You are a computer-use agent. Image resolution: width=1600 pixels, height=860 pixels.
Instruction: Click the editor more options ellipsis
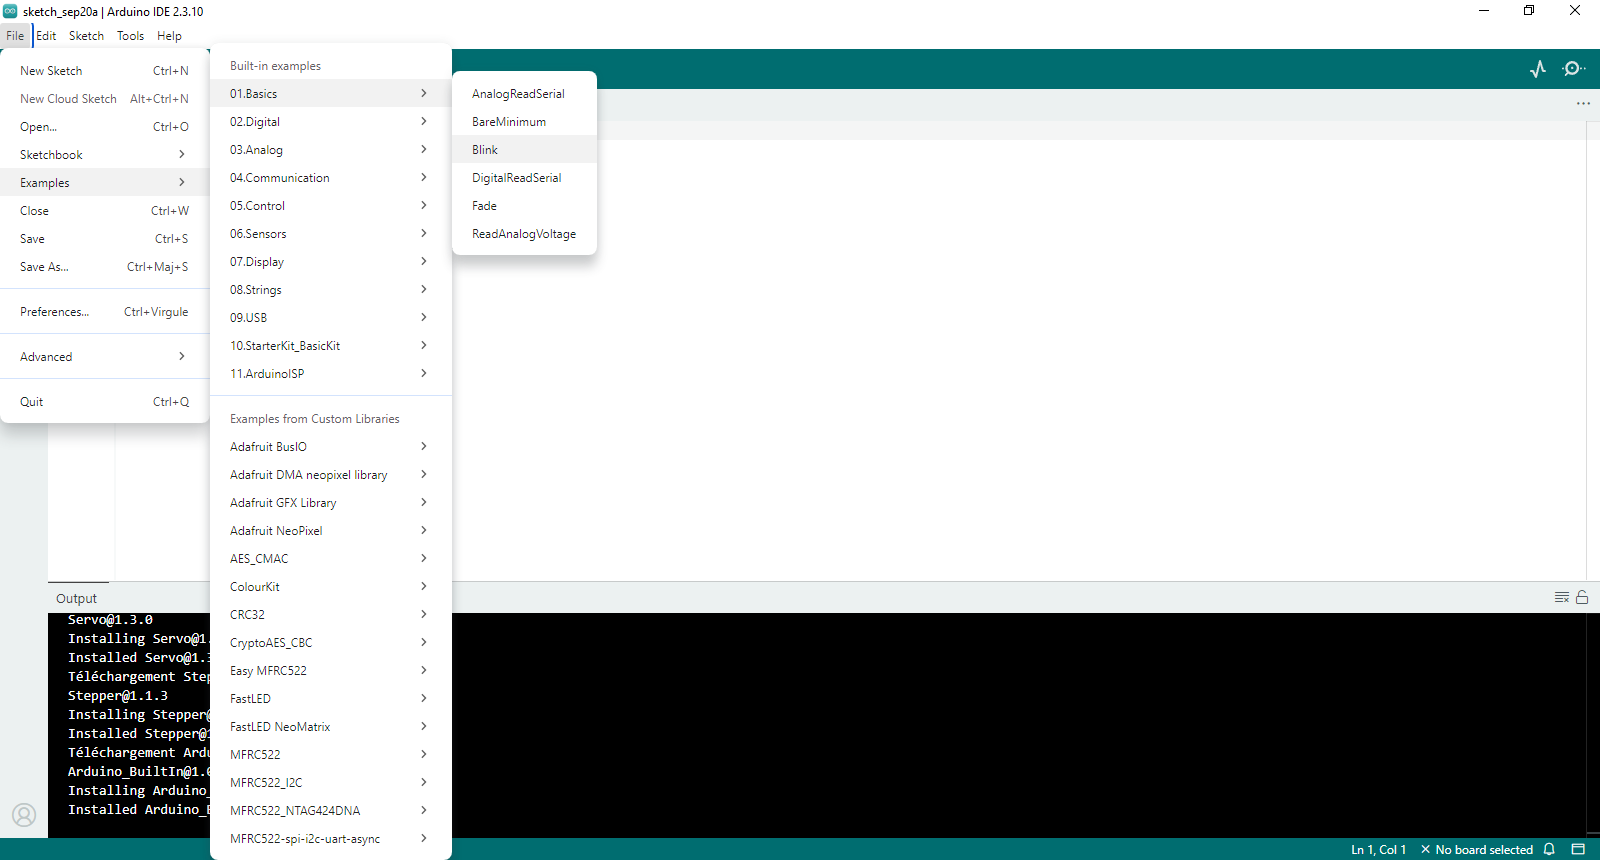[1583, 104]
